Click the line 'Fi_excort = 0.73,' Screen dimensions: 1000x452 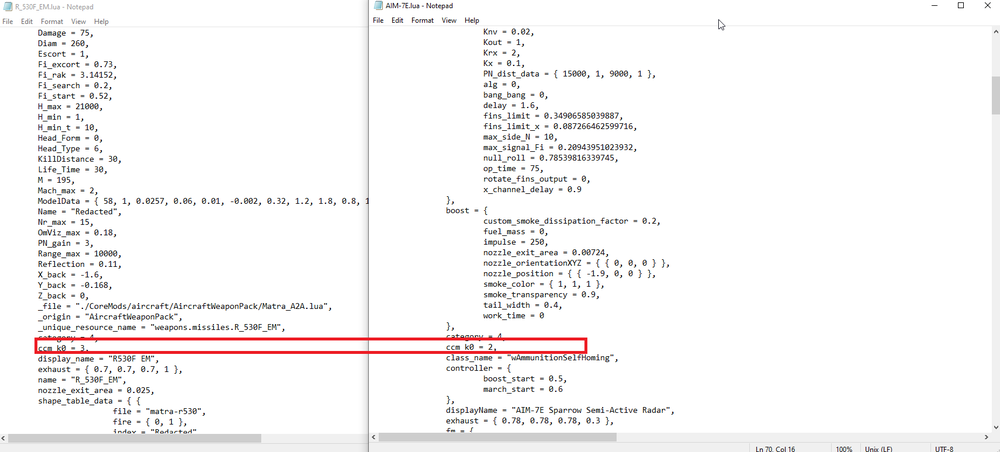pos(77,64)
